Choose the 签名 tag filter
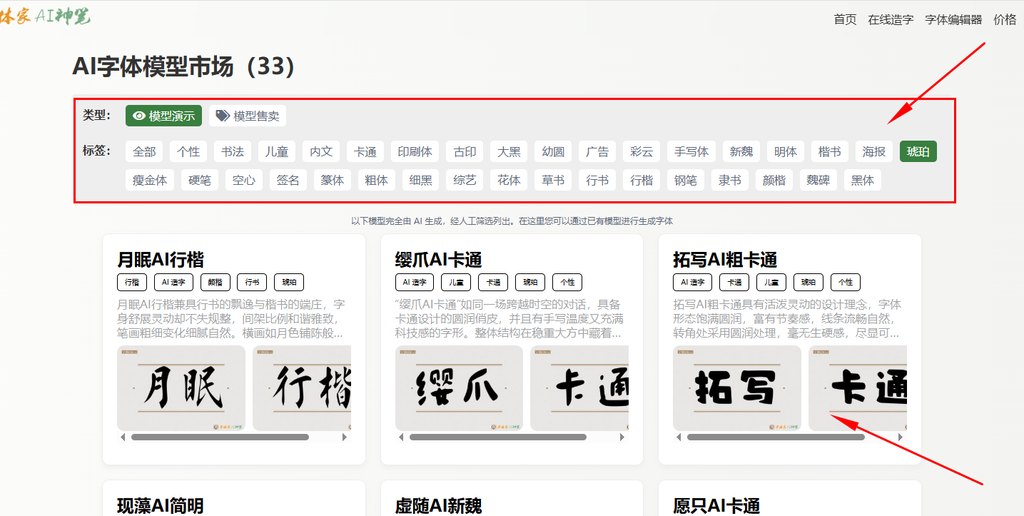This screenshot has height=516, width=1024. coord(288,180)
